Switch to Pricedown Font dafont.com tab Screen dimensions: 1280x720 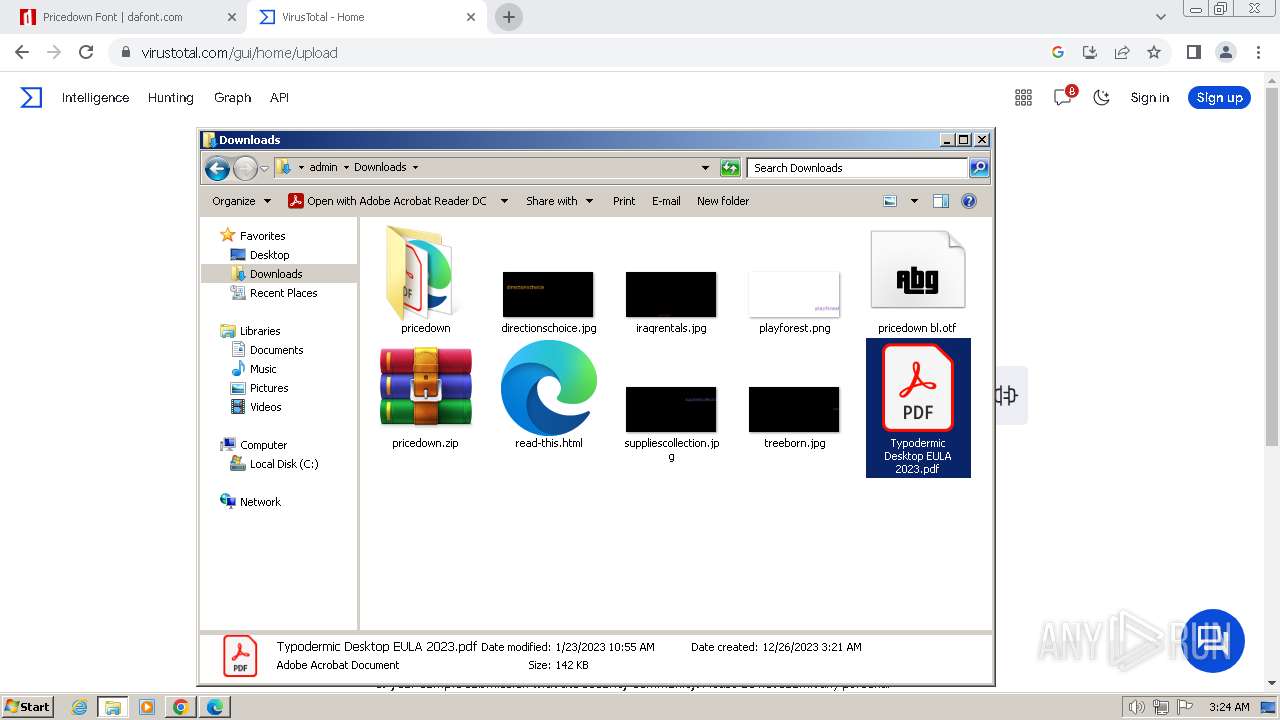pyautogui.click(x=125, y=17)
